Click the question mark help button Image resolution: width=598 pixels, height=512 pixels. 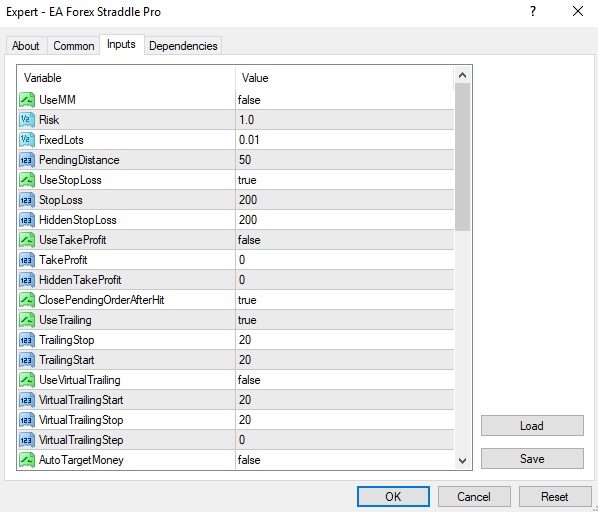pyautogui.click(x=533, y=11)
